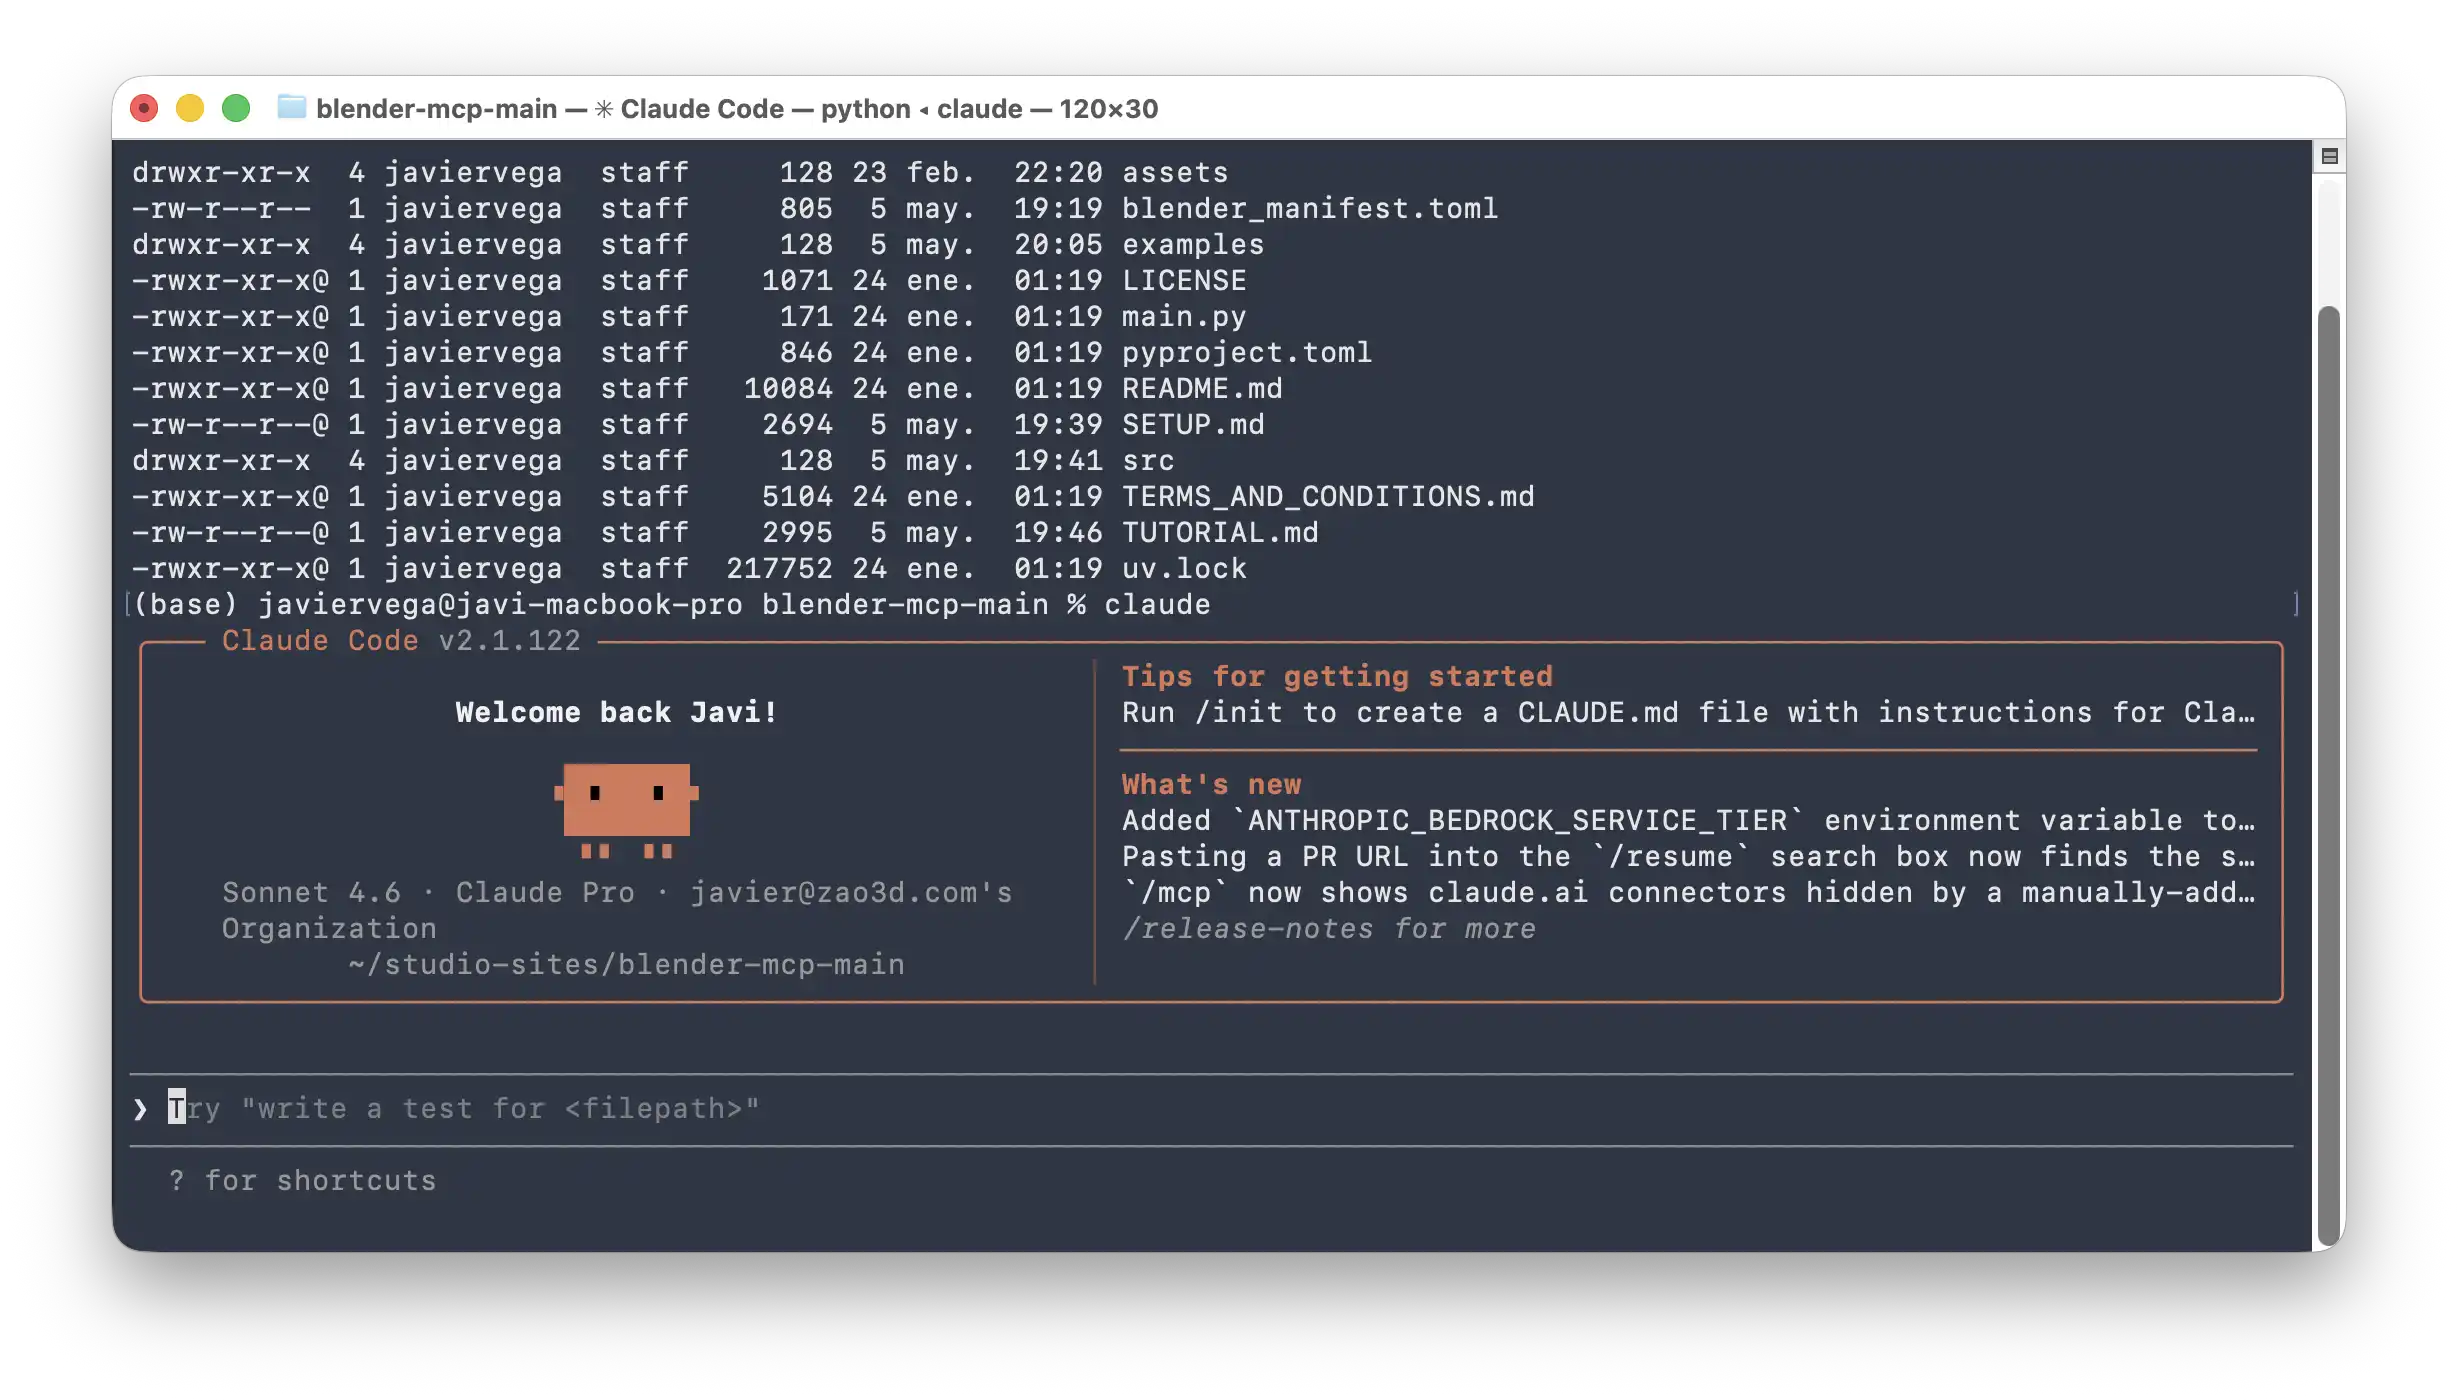
Task: Click the 'SETUP.md' file name
Action: point(1193,424)
